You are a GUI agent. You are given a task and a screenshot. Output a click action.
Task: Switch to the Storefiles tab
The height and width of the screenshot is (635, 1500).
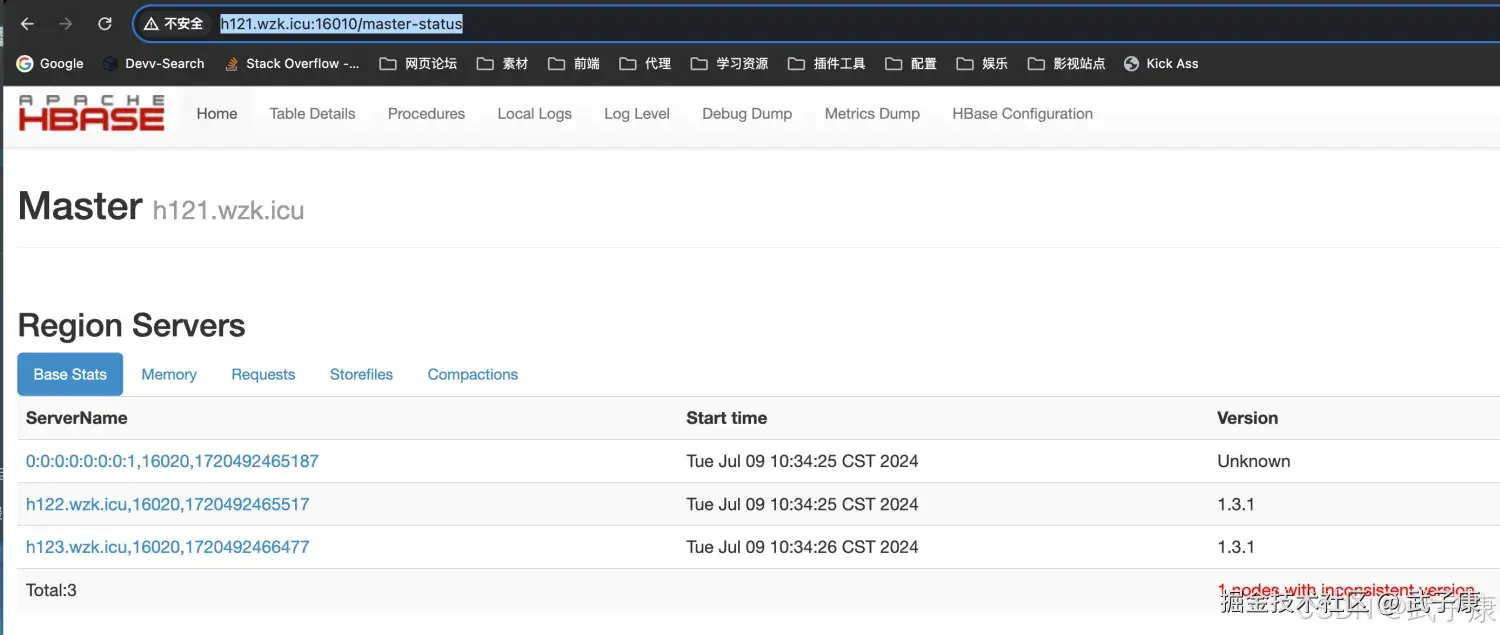[361, 374]
